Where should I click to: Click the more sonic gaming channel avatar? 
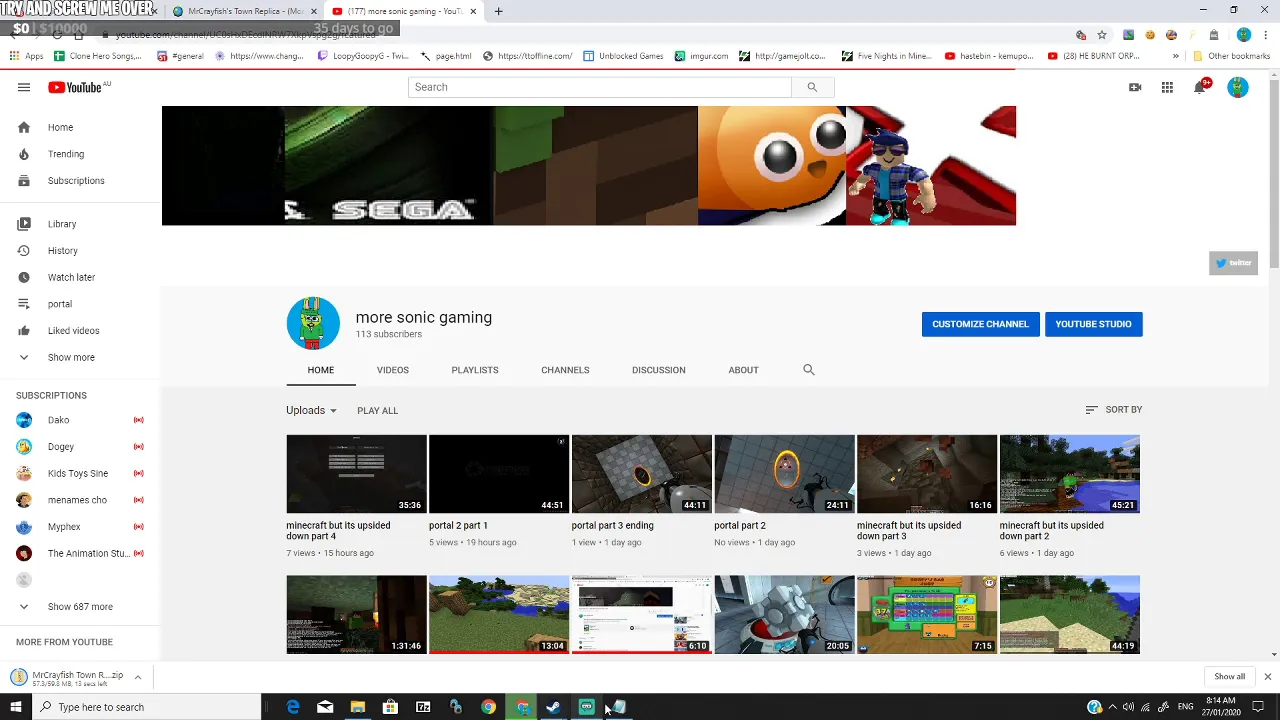tap(313, 323)
